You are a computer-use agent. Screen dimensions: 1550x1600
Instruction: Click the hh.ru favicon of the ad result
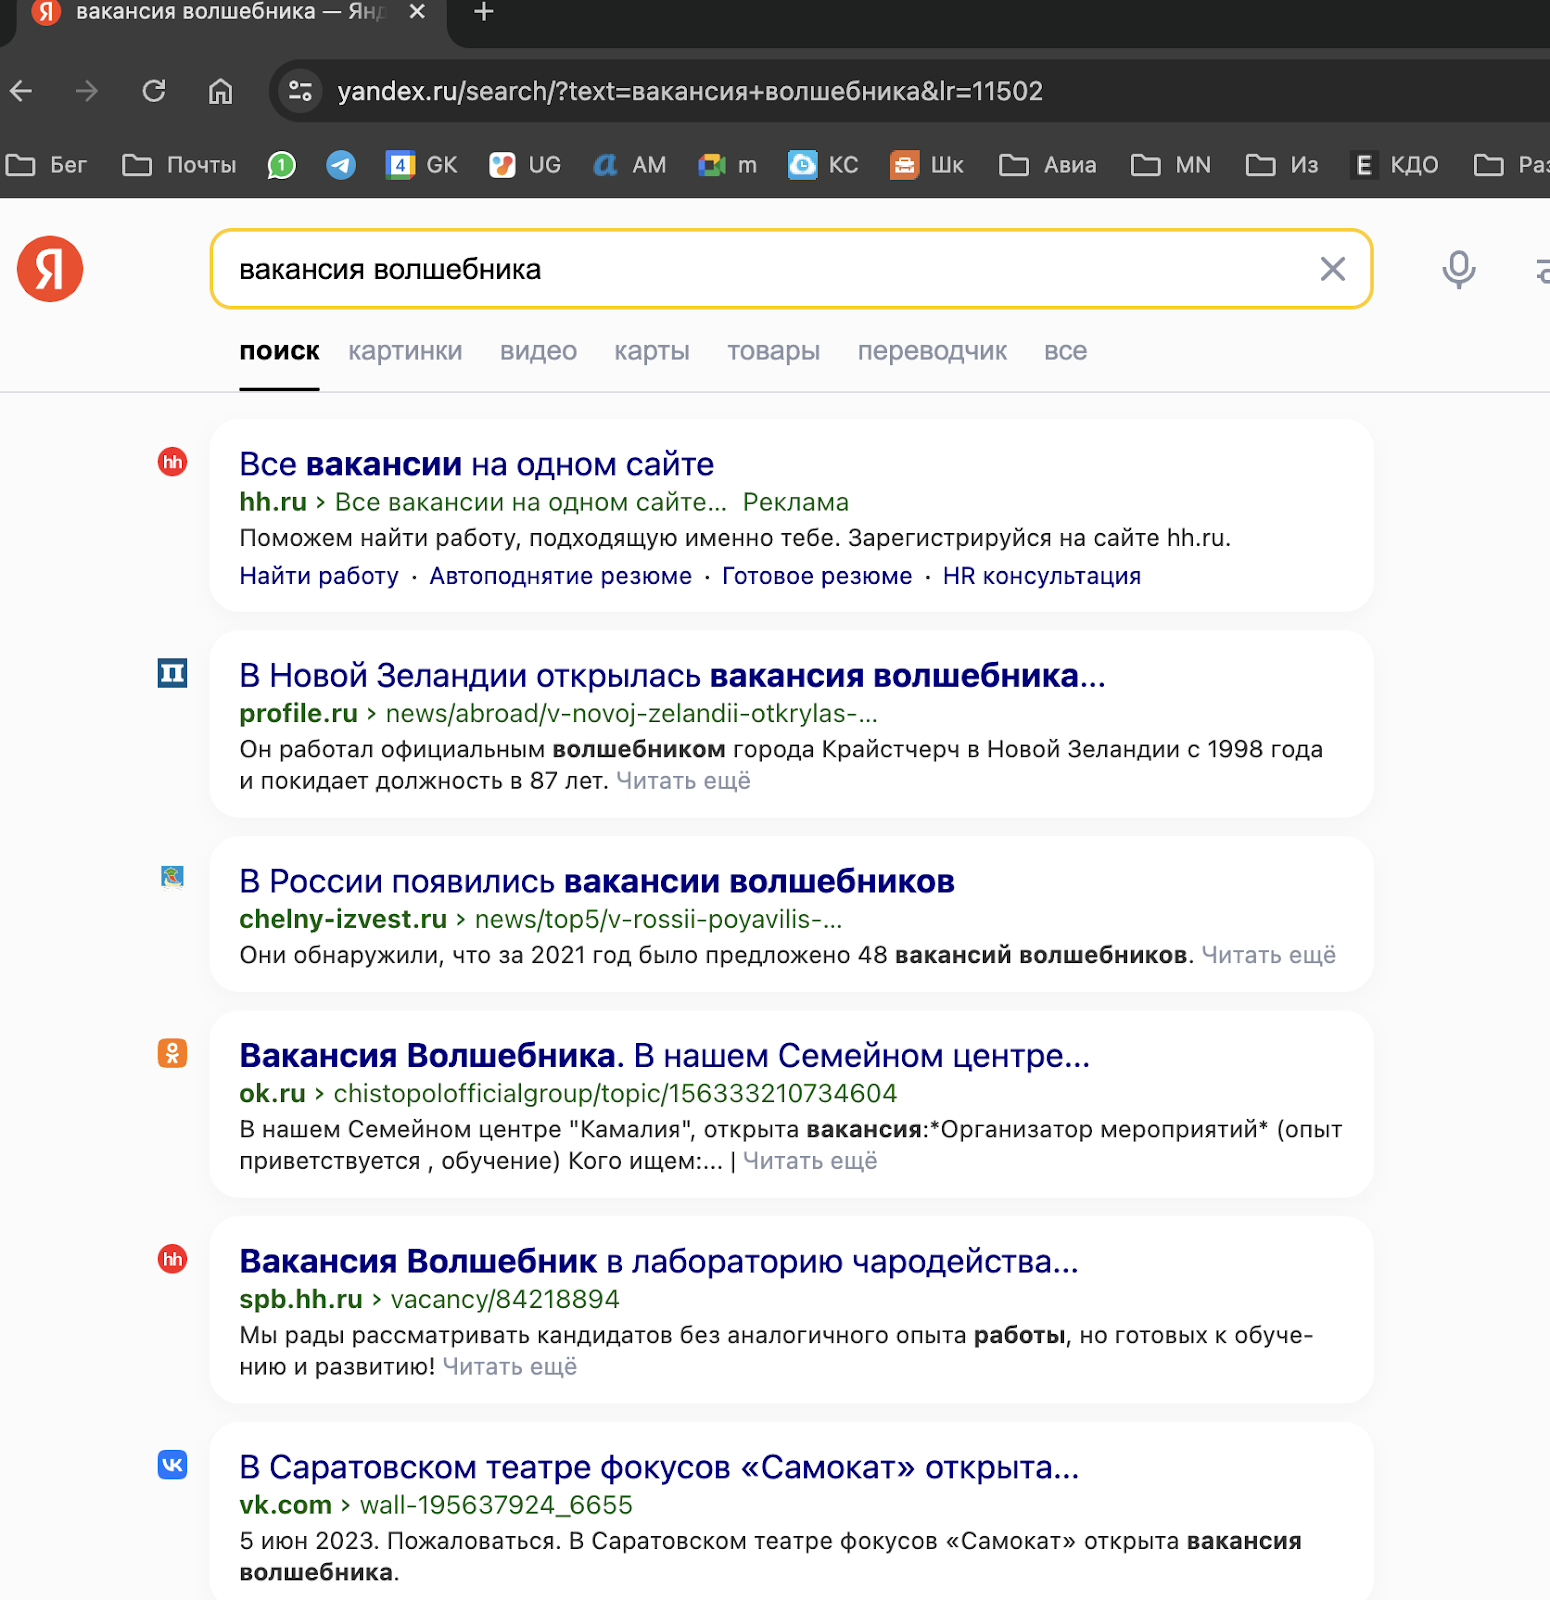click(173, 462)
